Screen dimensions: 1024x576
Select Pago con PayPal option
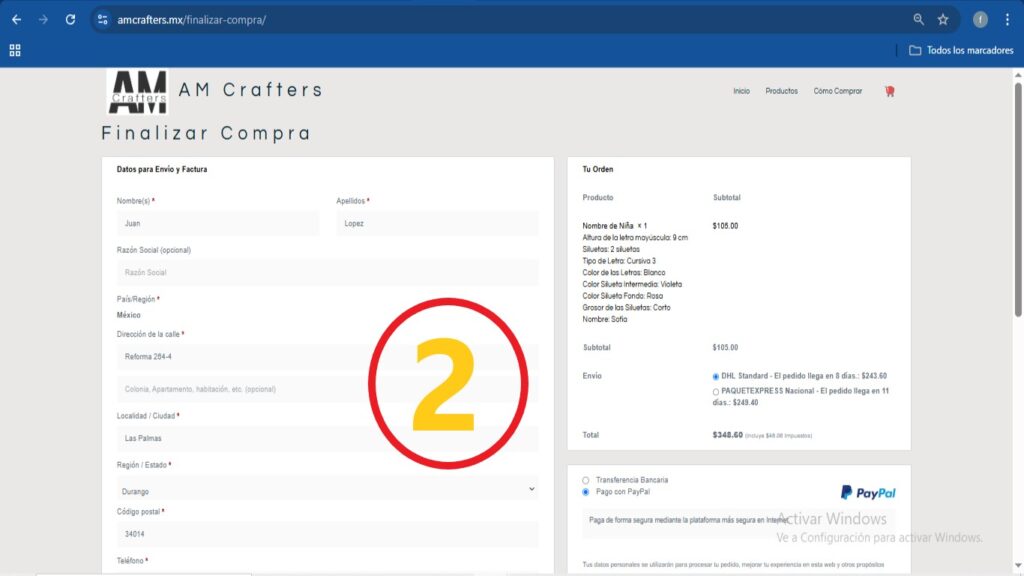coord(586,492)
